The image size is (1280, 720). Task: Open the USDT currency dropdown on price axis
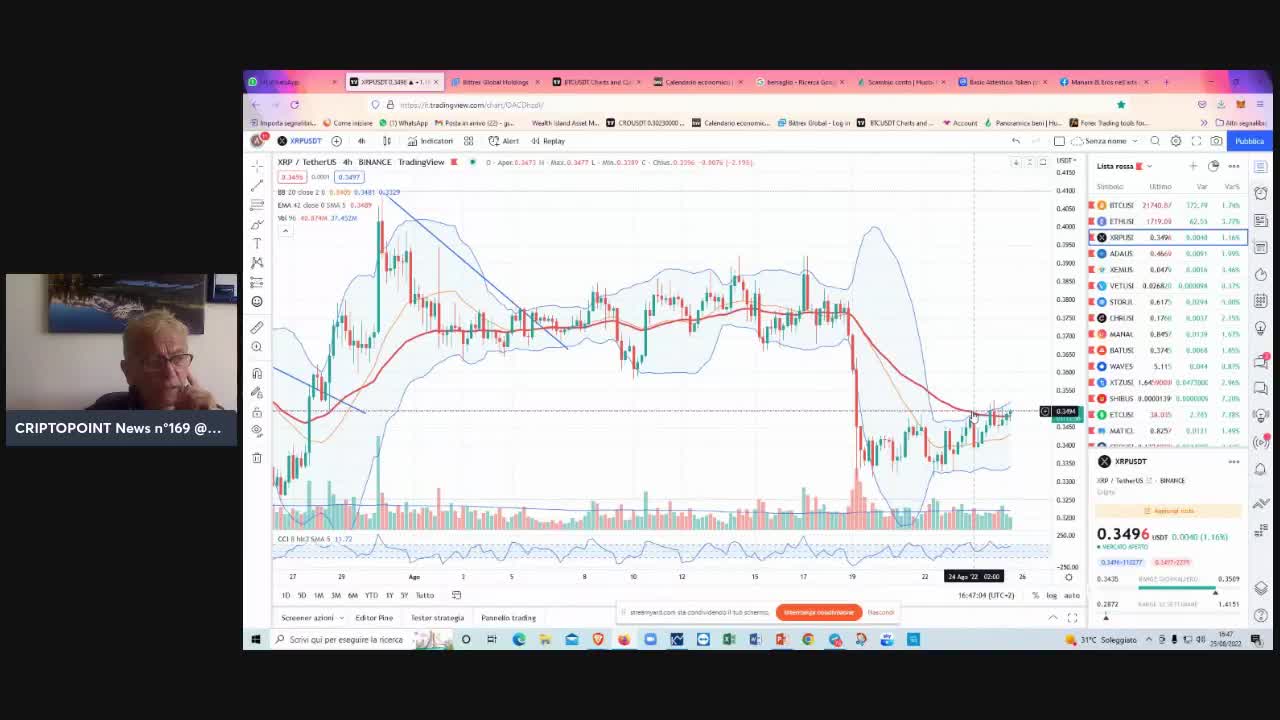(1066, 161)
